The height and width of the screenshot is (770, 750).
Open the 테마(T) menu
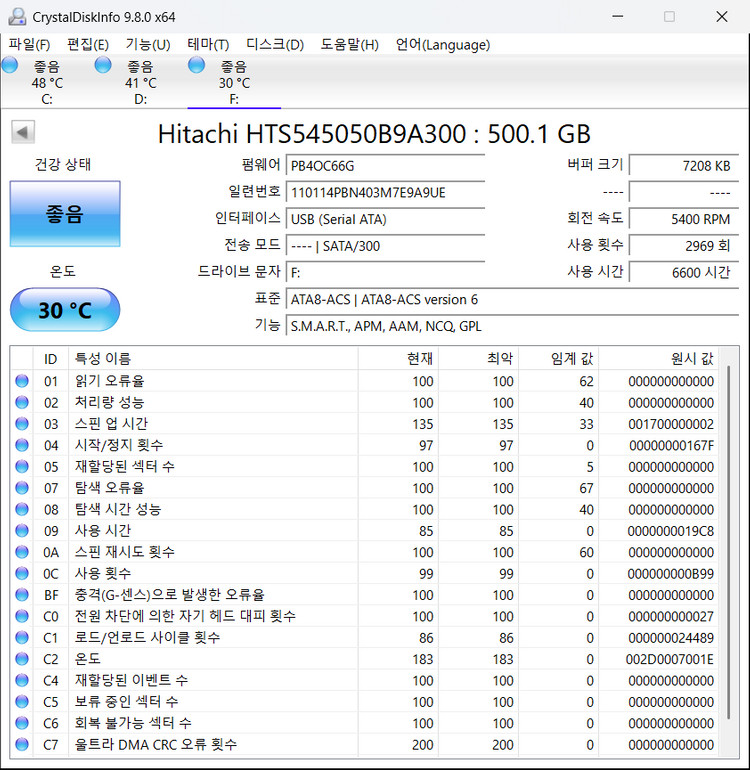click(208, 45)
